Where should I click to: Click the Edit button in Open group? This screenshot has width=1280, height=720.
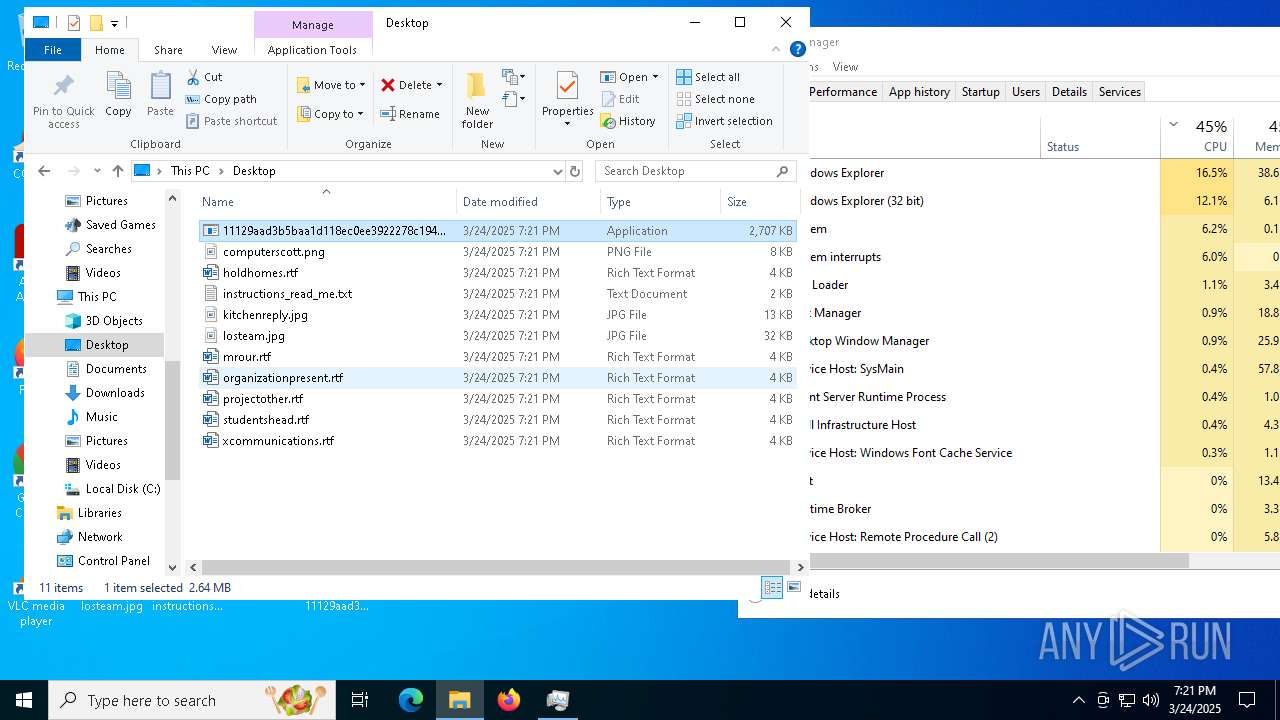point(620,99)
